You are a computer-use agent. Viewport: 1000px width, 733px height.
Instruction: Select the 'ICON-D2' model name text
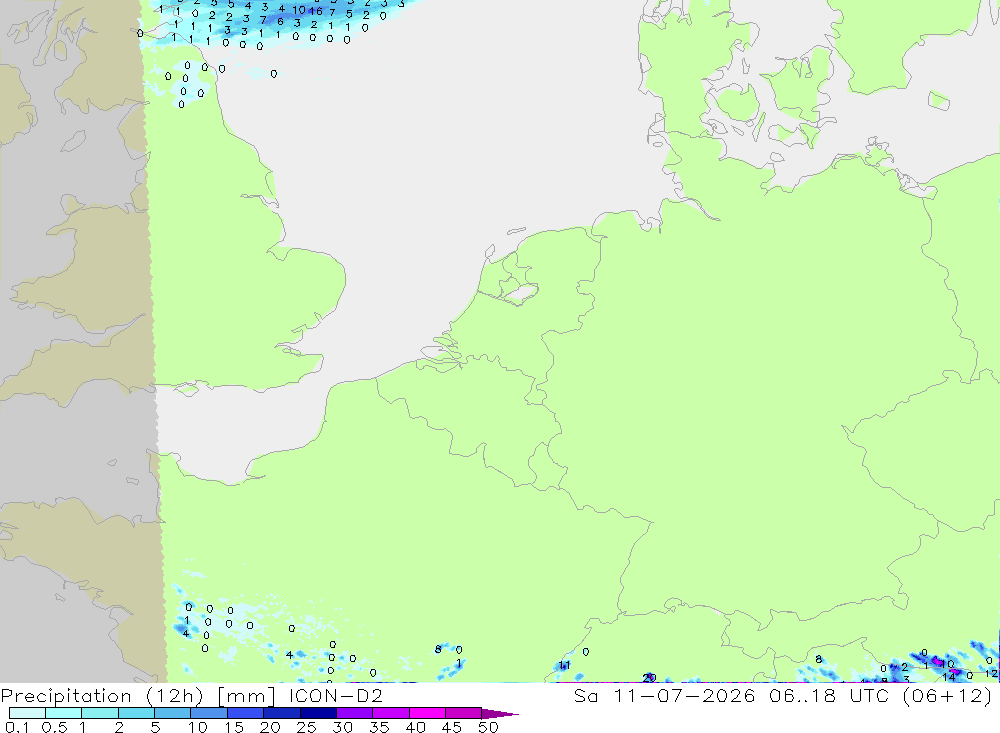[x=335, y=695]
